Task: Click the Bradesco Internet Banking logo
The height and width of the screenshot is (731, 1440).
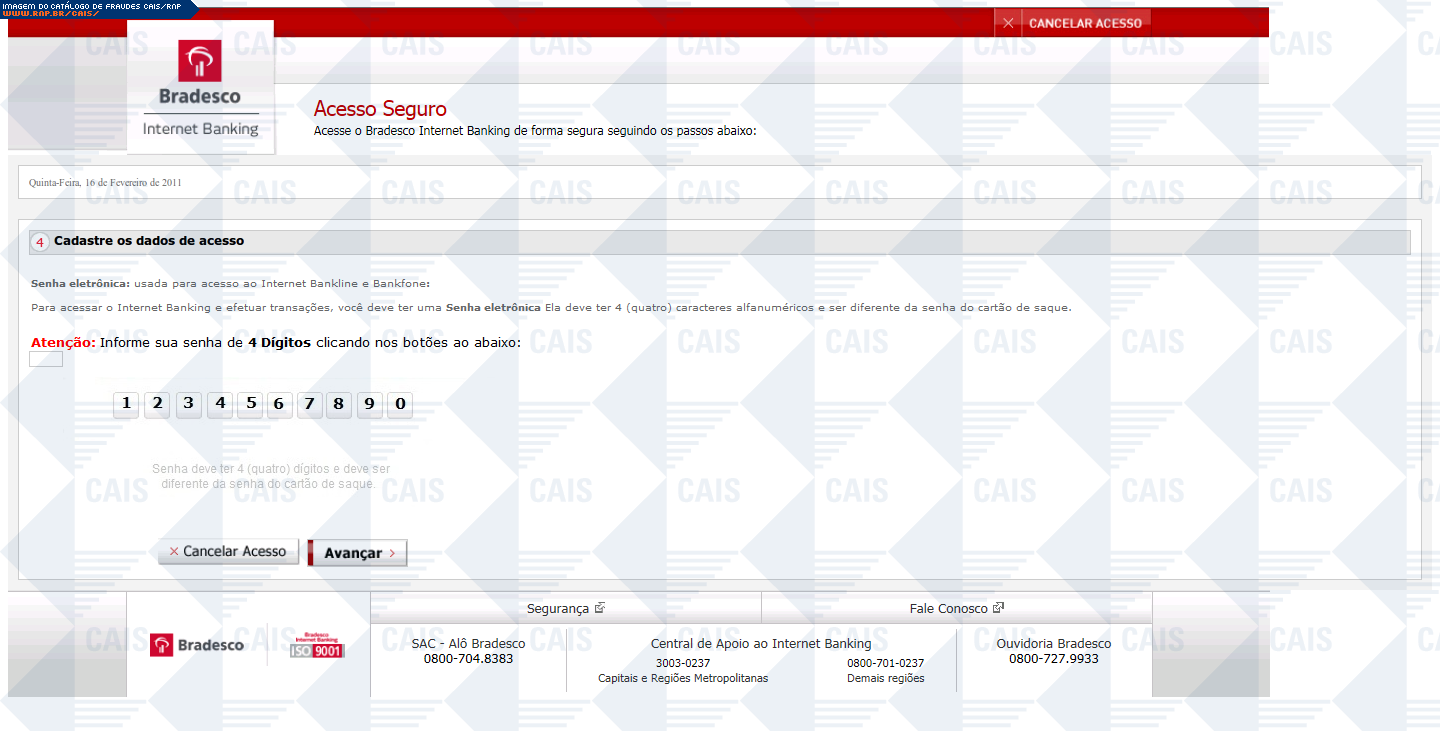Action: (x=200, y=88)
